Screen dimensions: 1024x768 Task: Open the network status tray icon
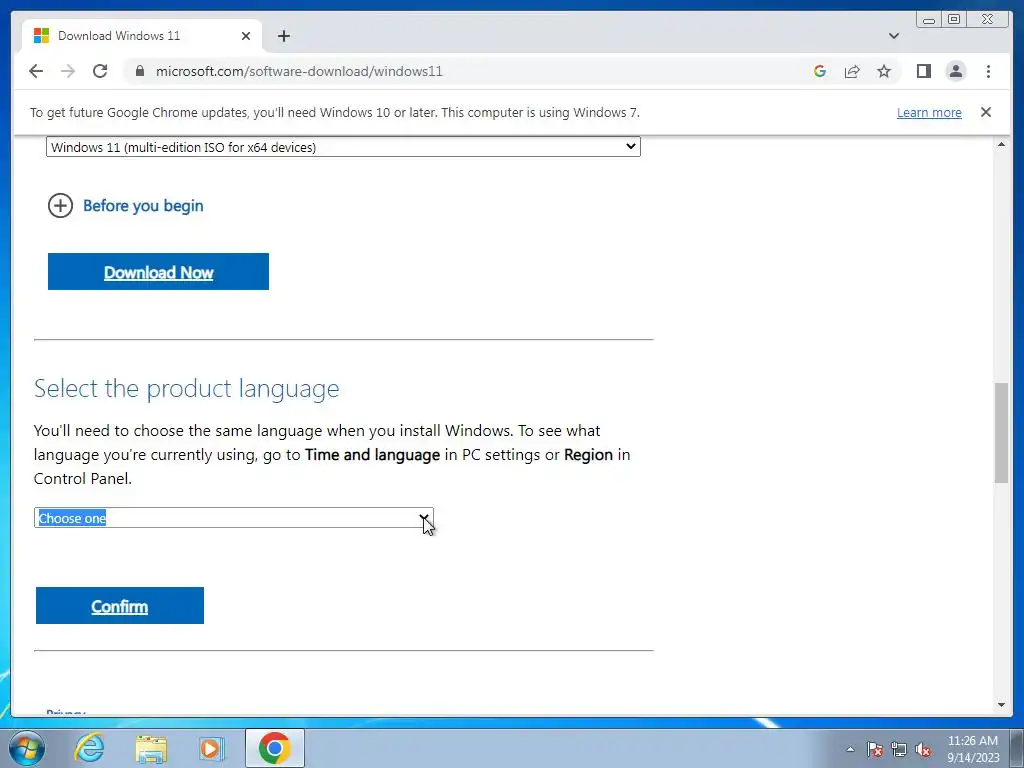pyautogui.click(x=899, y=749)
